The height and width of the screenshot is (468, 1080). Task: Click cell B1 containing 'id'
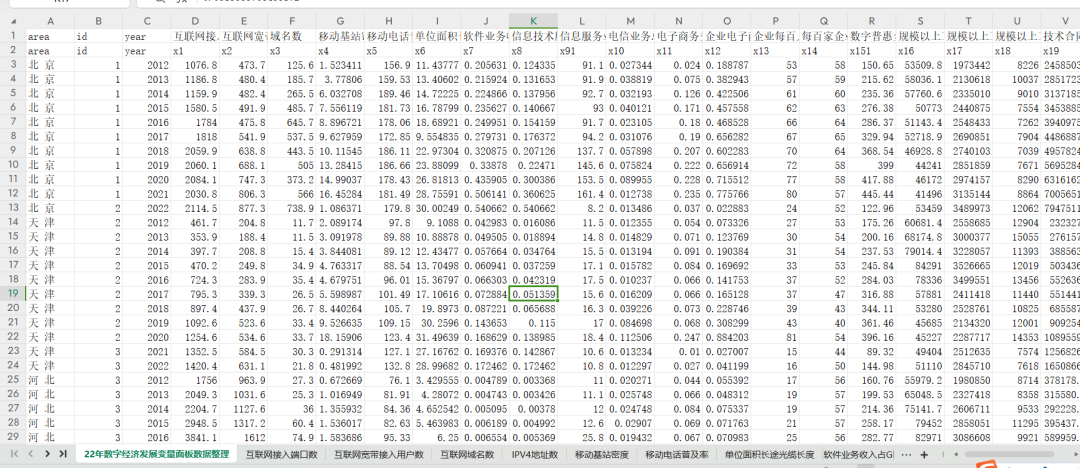click(x=98, y=34)
